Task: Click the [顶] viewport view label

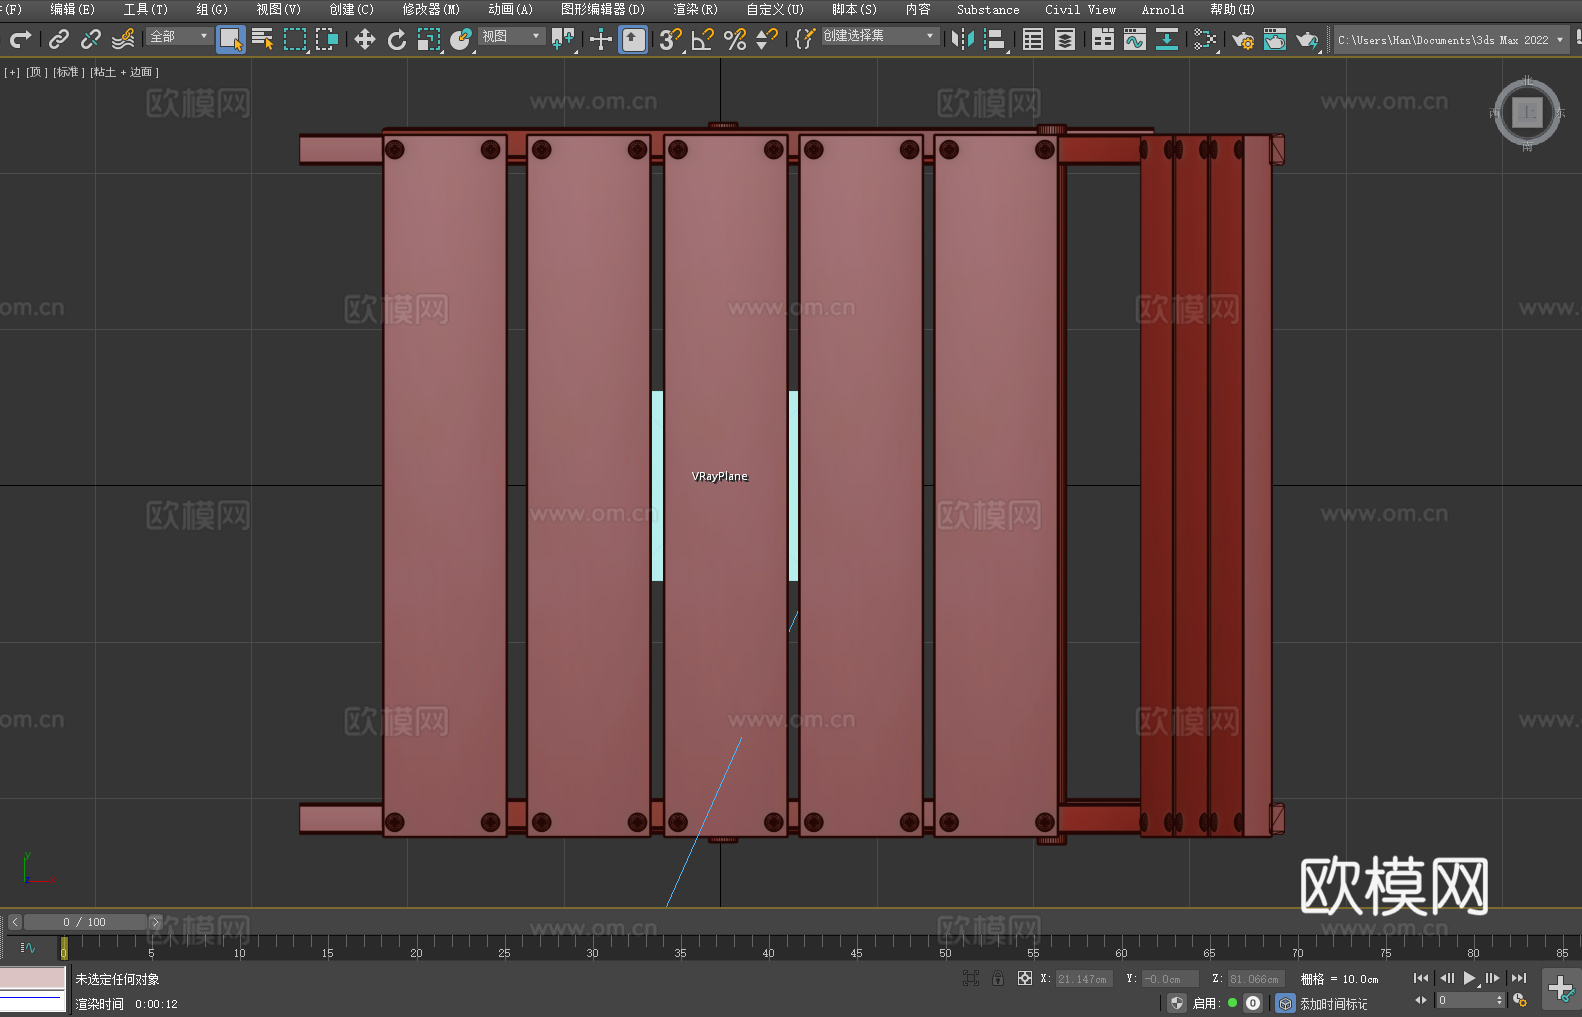Action: pyautogui.click(x=37, y=72)
